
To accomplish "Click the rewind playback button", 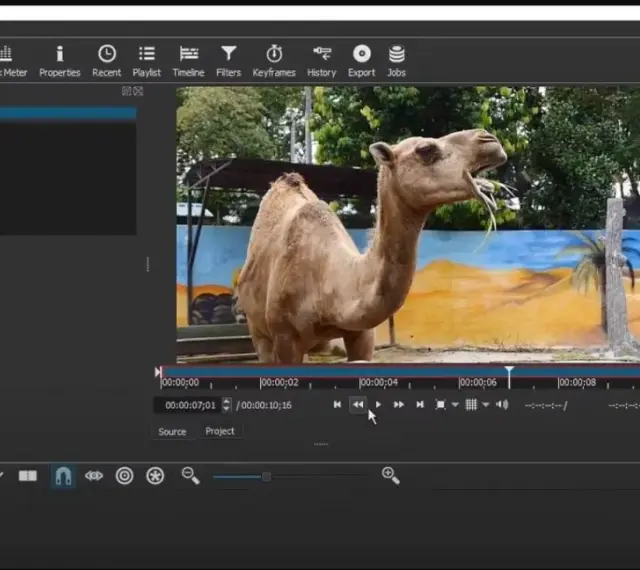I will [358, 405].
